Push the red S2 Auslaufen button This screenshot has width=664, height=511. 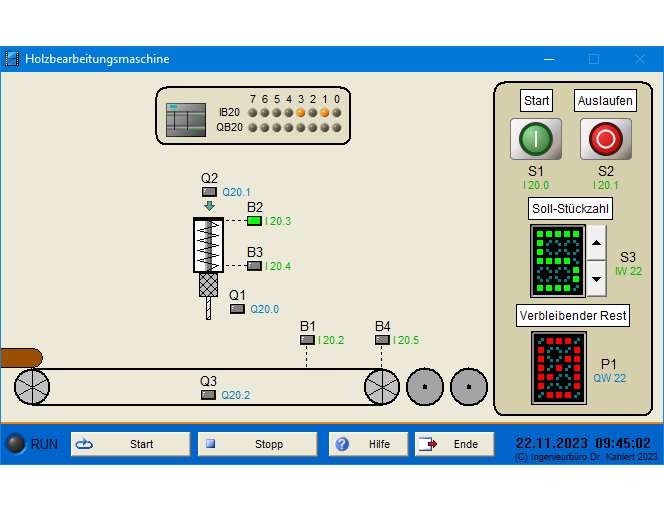pyautogui.click(x=606, y=139)
